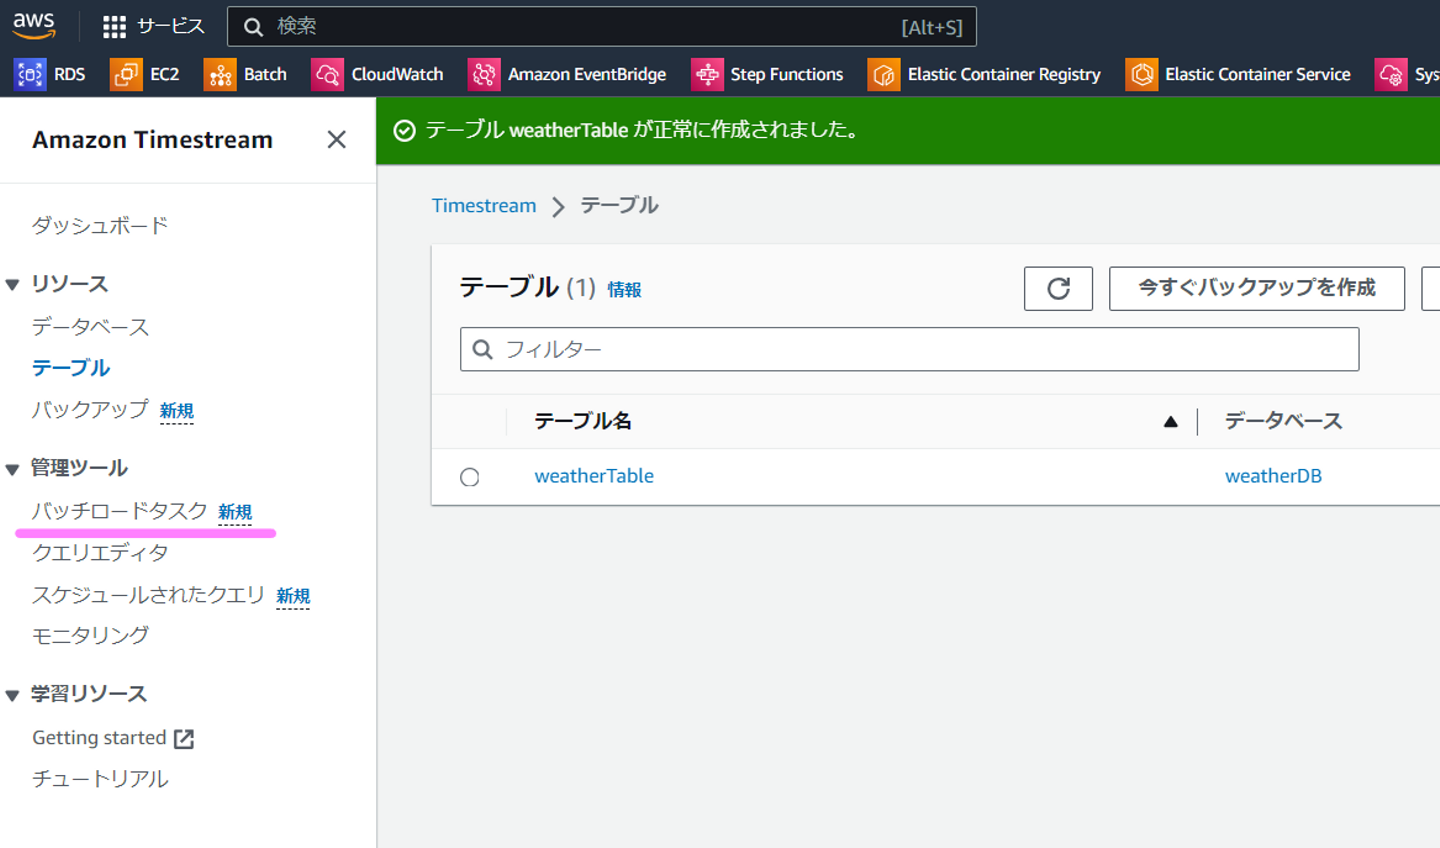Screen dimensions: 1440x848
Task: Select the weatherTable radio button
Action: click(470, 477)
